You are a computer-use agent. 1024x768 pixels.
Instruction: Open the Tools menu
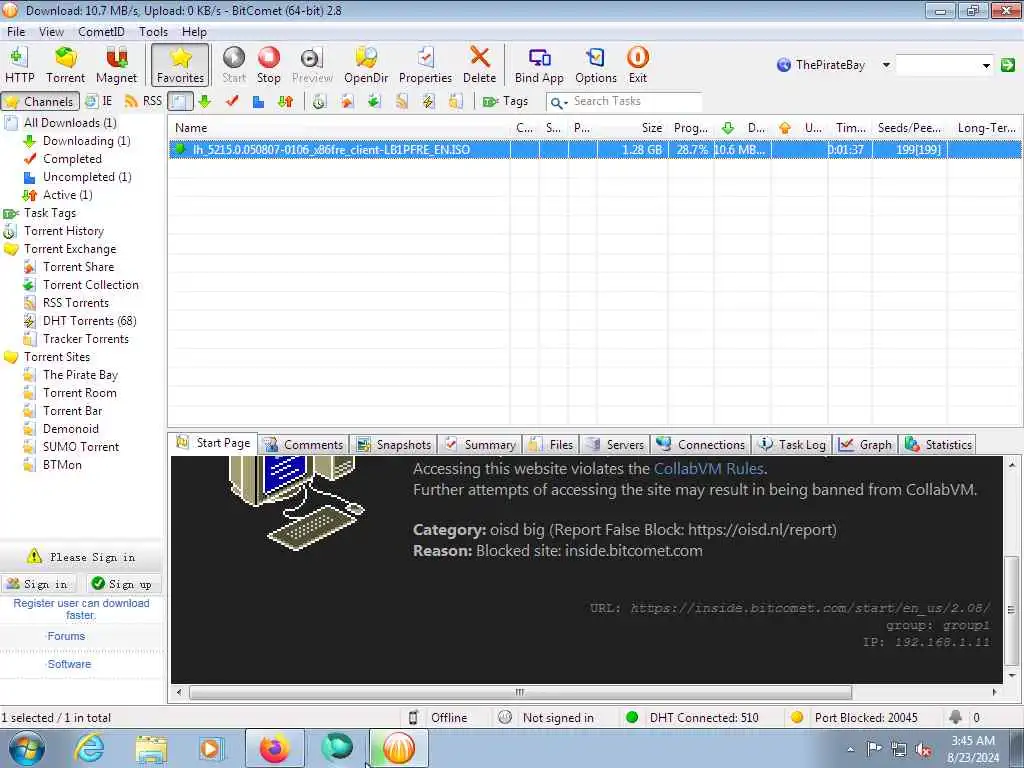pos(153,31)
